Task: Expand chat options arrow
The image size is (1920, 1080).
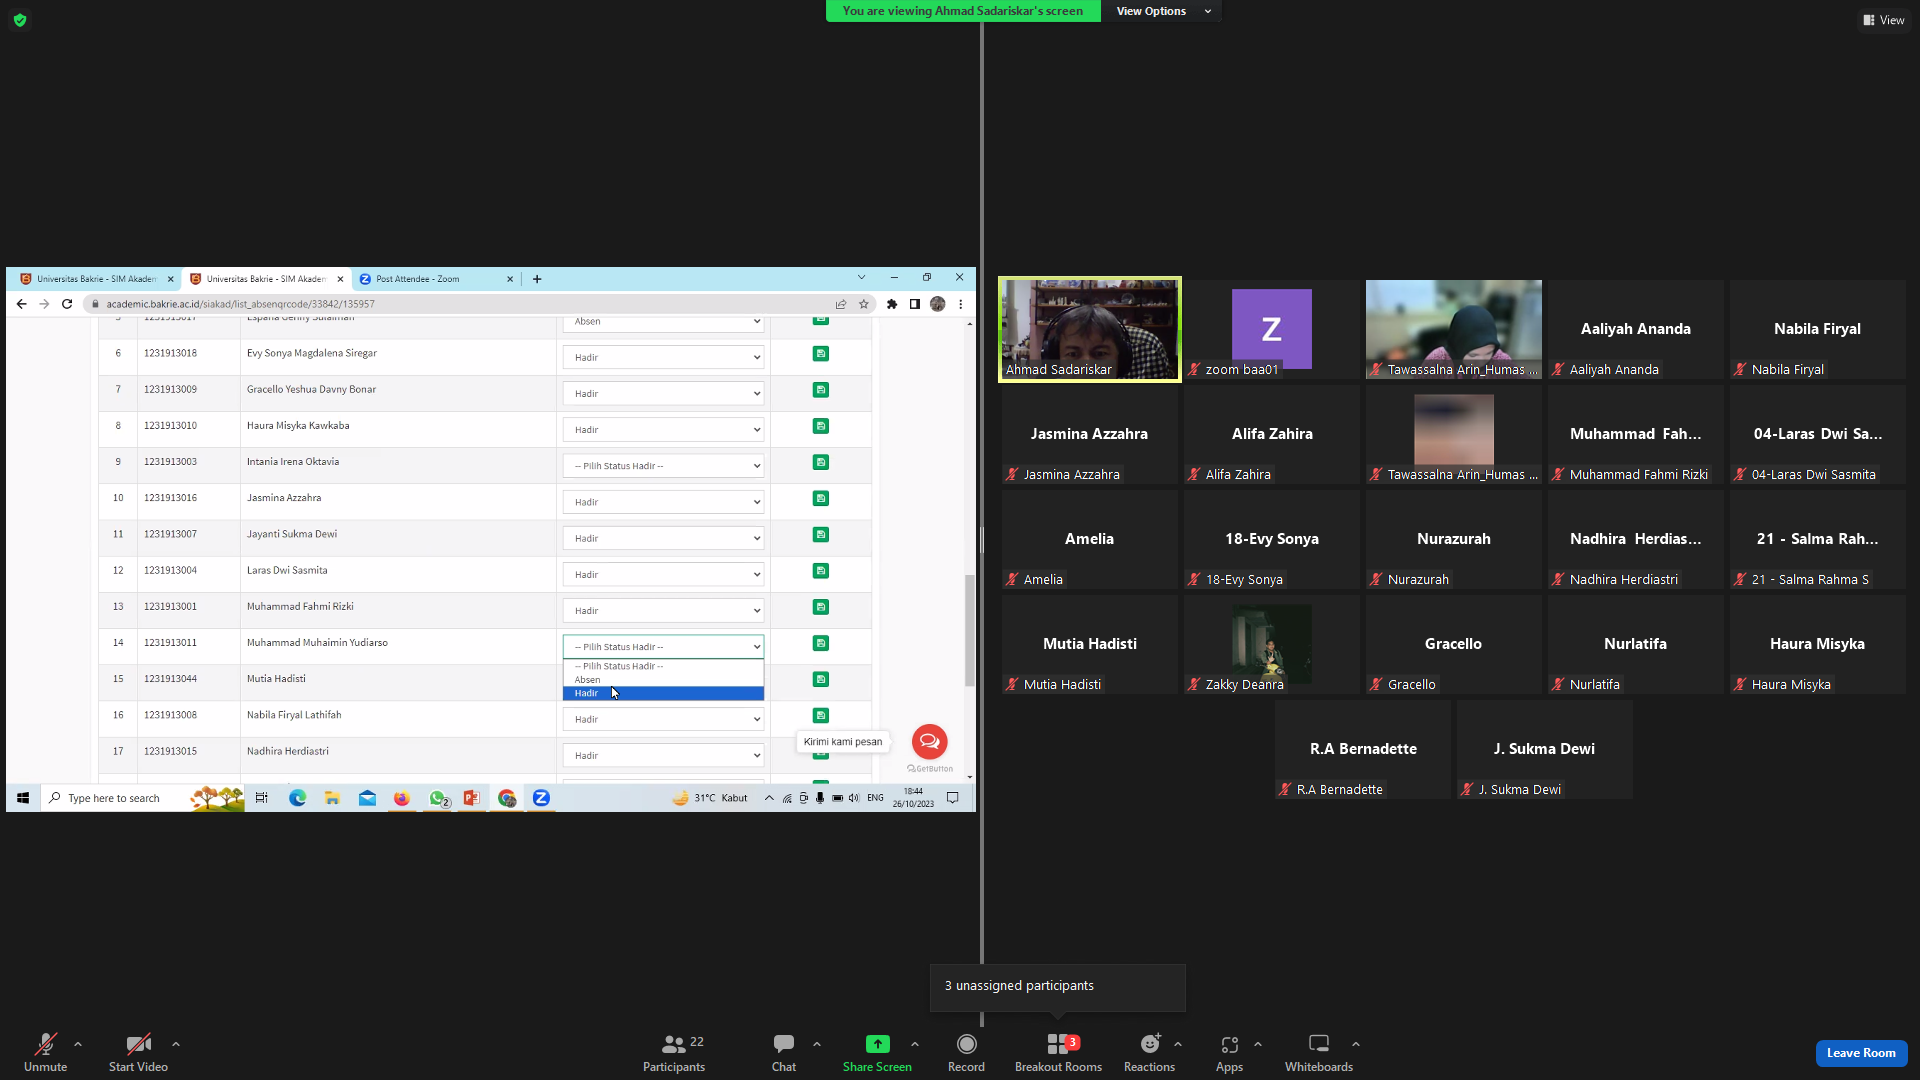Action: point(817,1044)
